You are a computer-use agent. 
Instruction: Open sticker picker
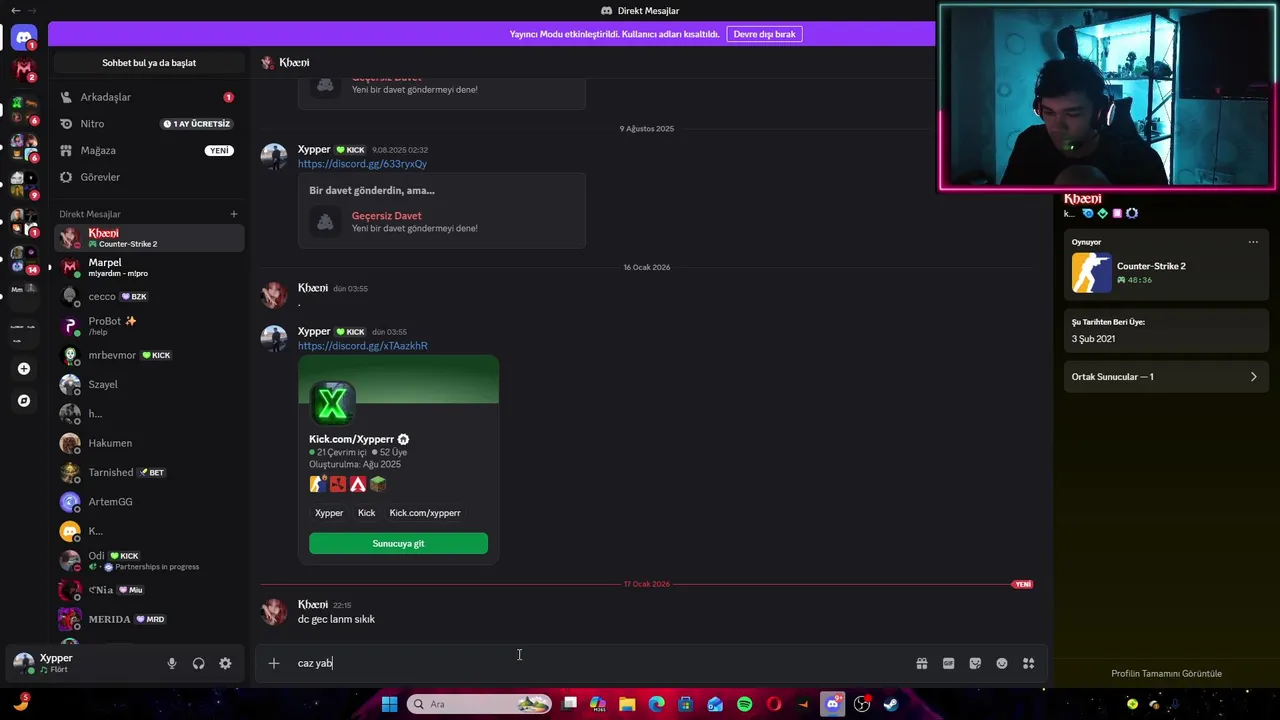(975, 663)
